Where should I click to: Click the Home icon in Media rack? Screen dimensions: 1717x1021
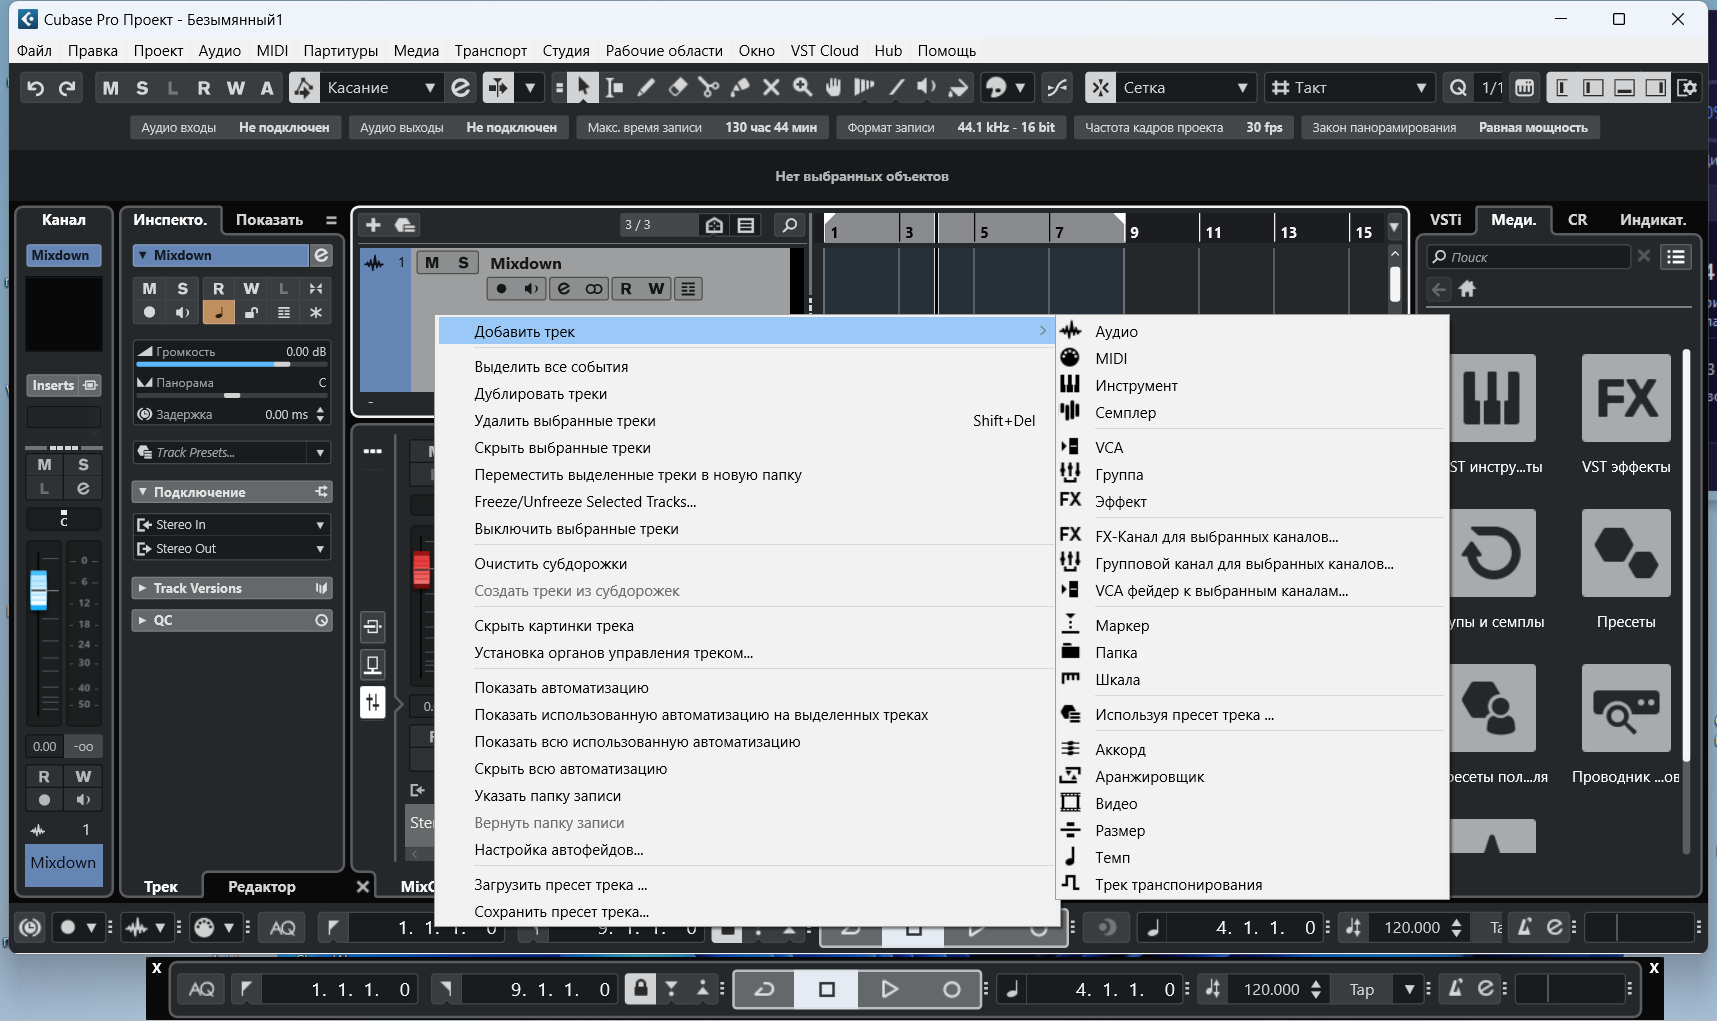pos(1467,289)
